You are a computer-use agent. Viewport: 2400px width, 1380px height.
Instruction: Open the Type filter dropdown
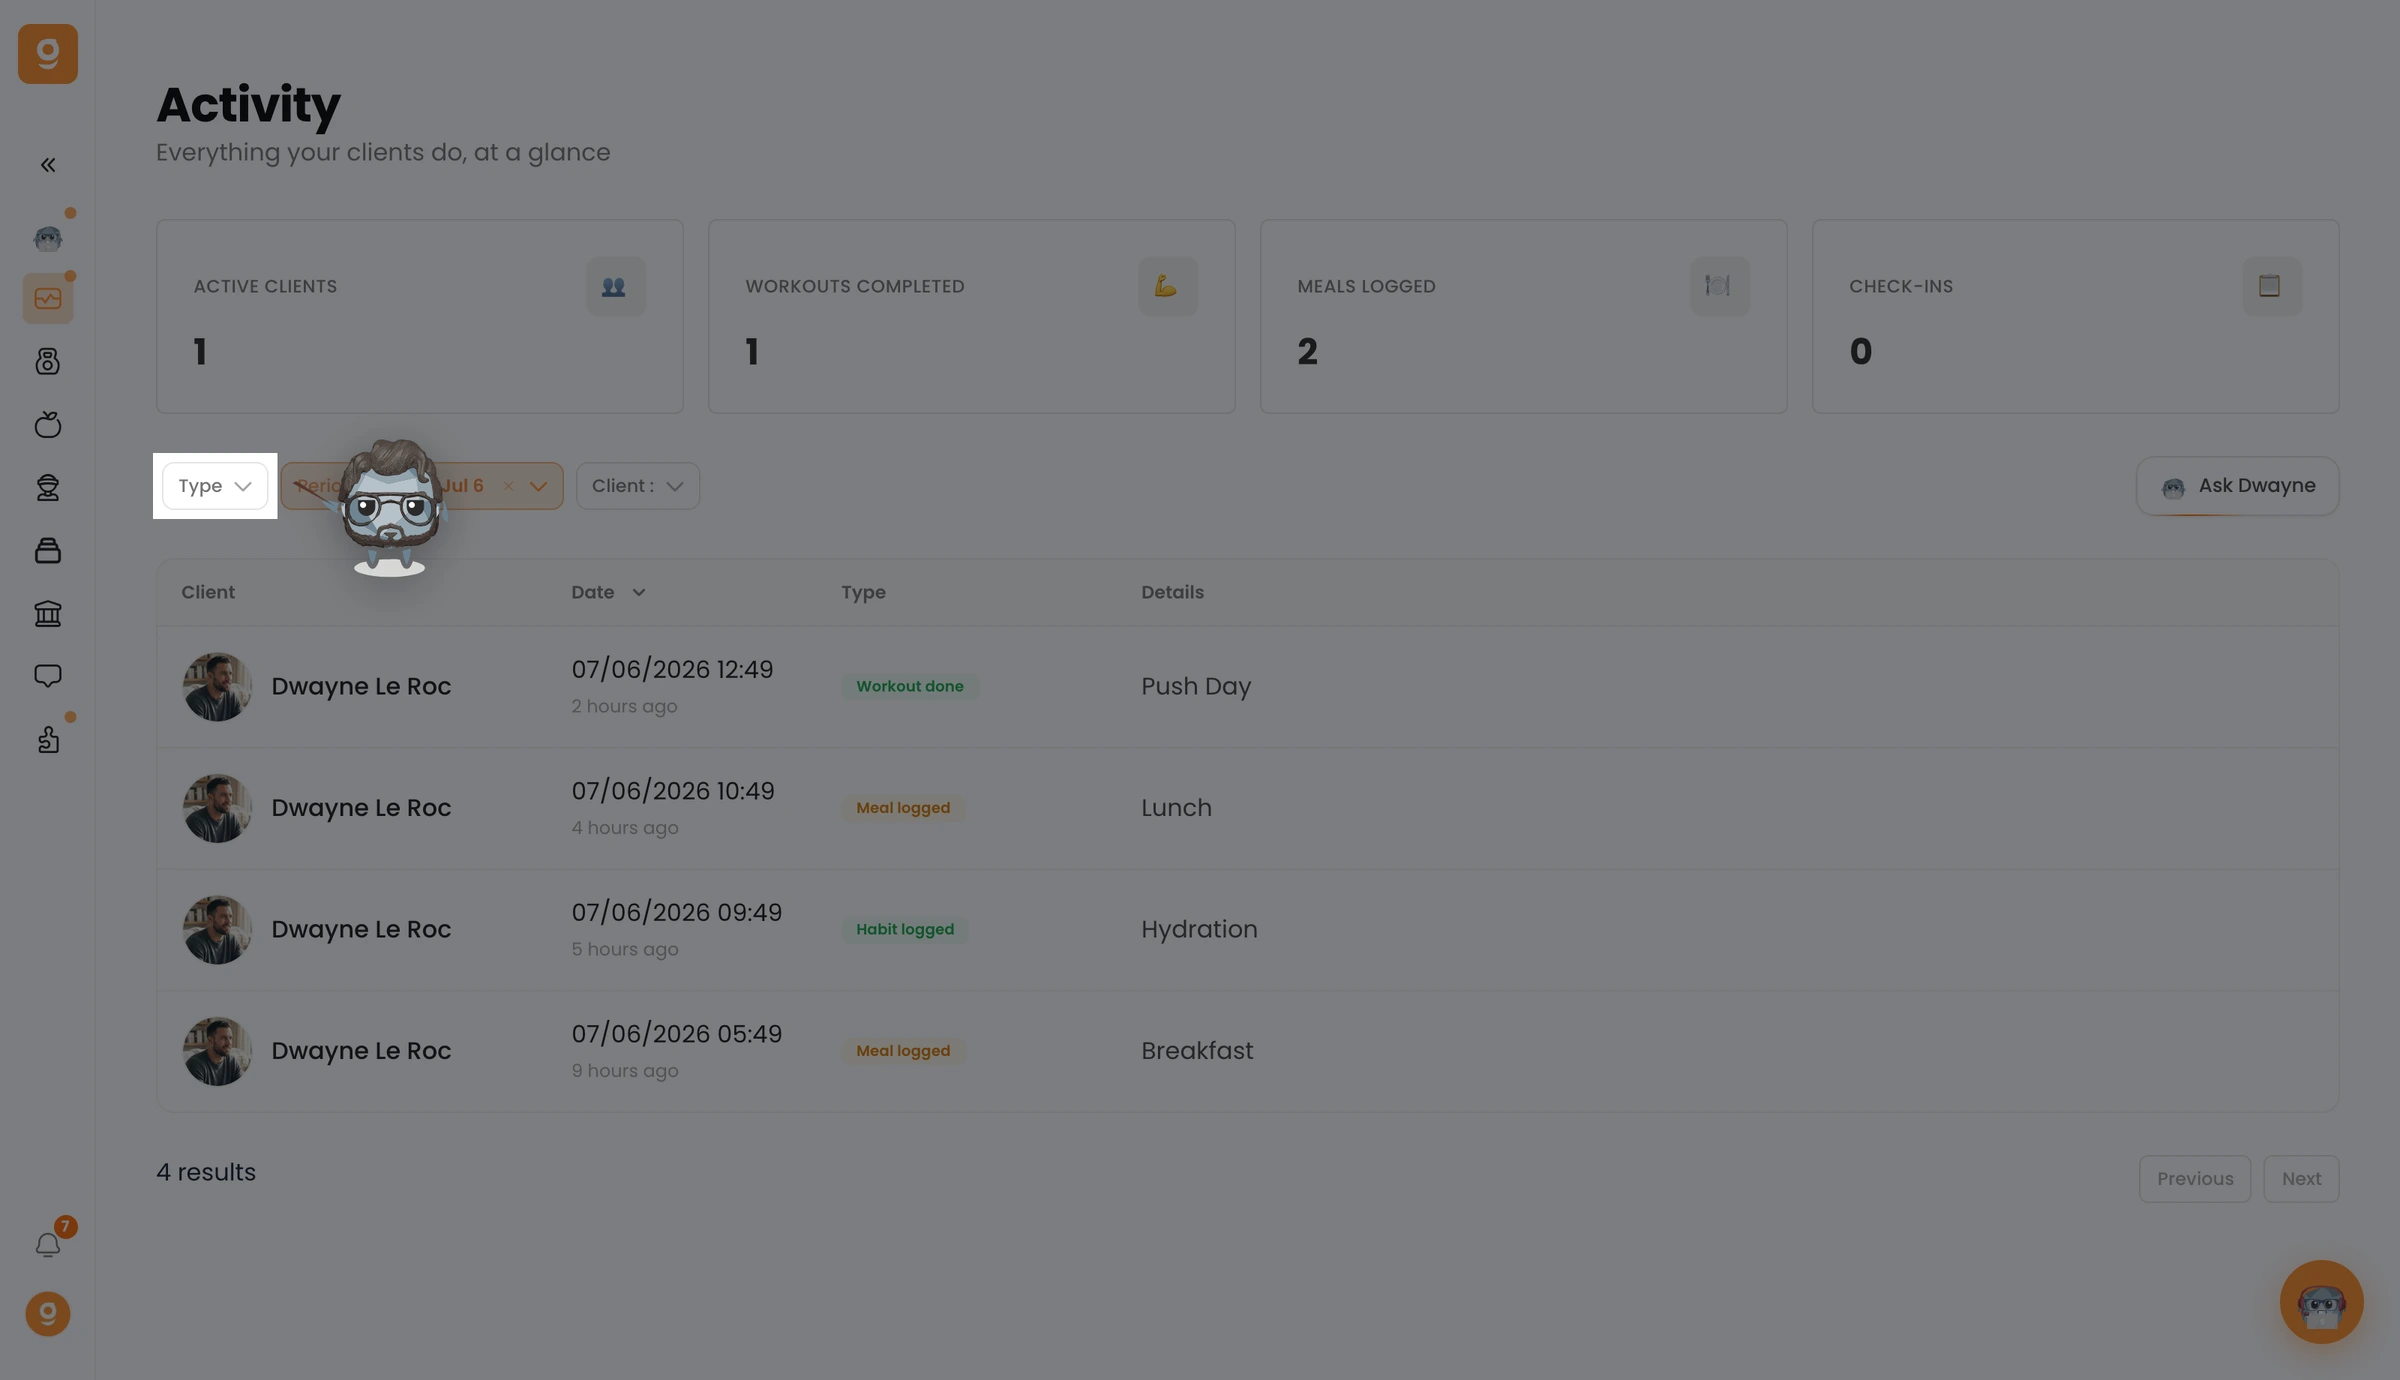pos(215,486)
